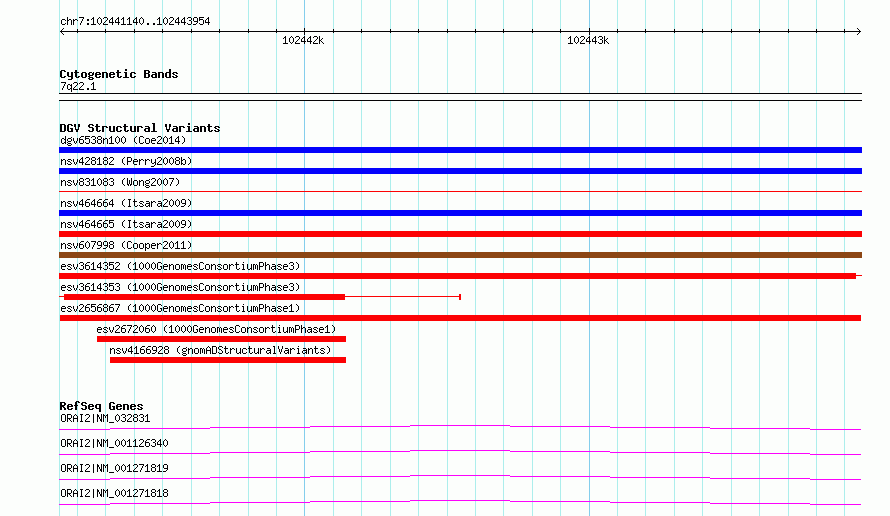The image size is (890, 516).
Task: Click the thin red tail line of esv3614353
Action: point(402,297)
